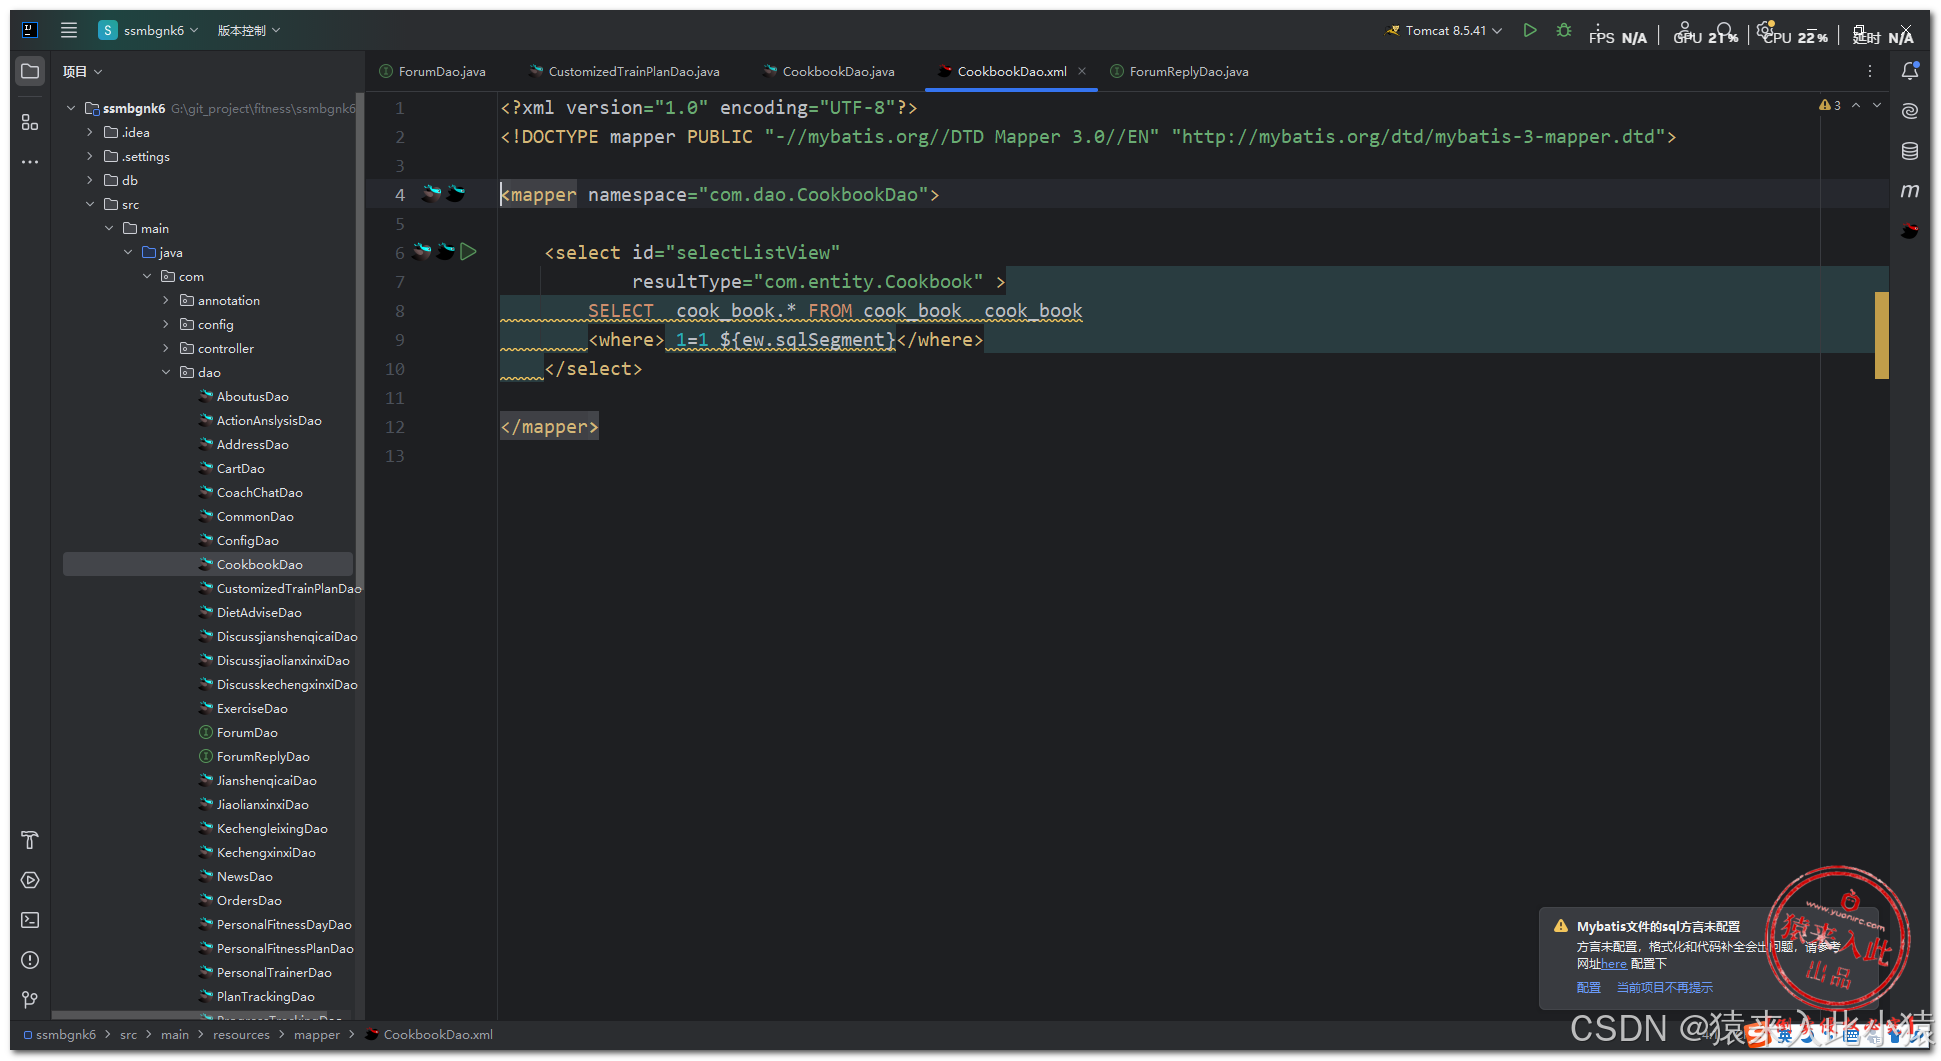1941x1061 pixels.
Task: Open the MyBatis bird tool icon in right sidebar
Action: point(1910,231)
